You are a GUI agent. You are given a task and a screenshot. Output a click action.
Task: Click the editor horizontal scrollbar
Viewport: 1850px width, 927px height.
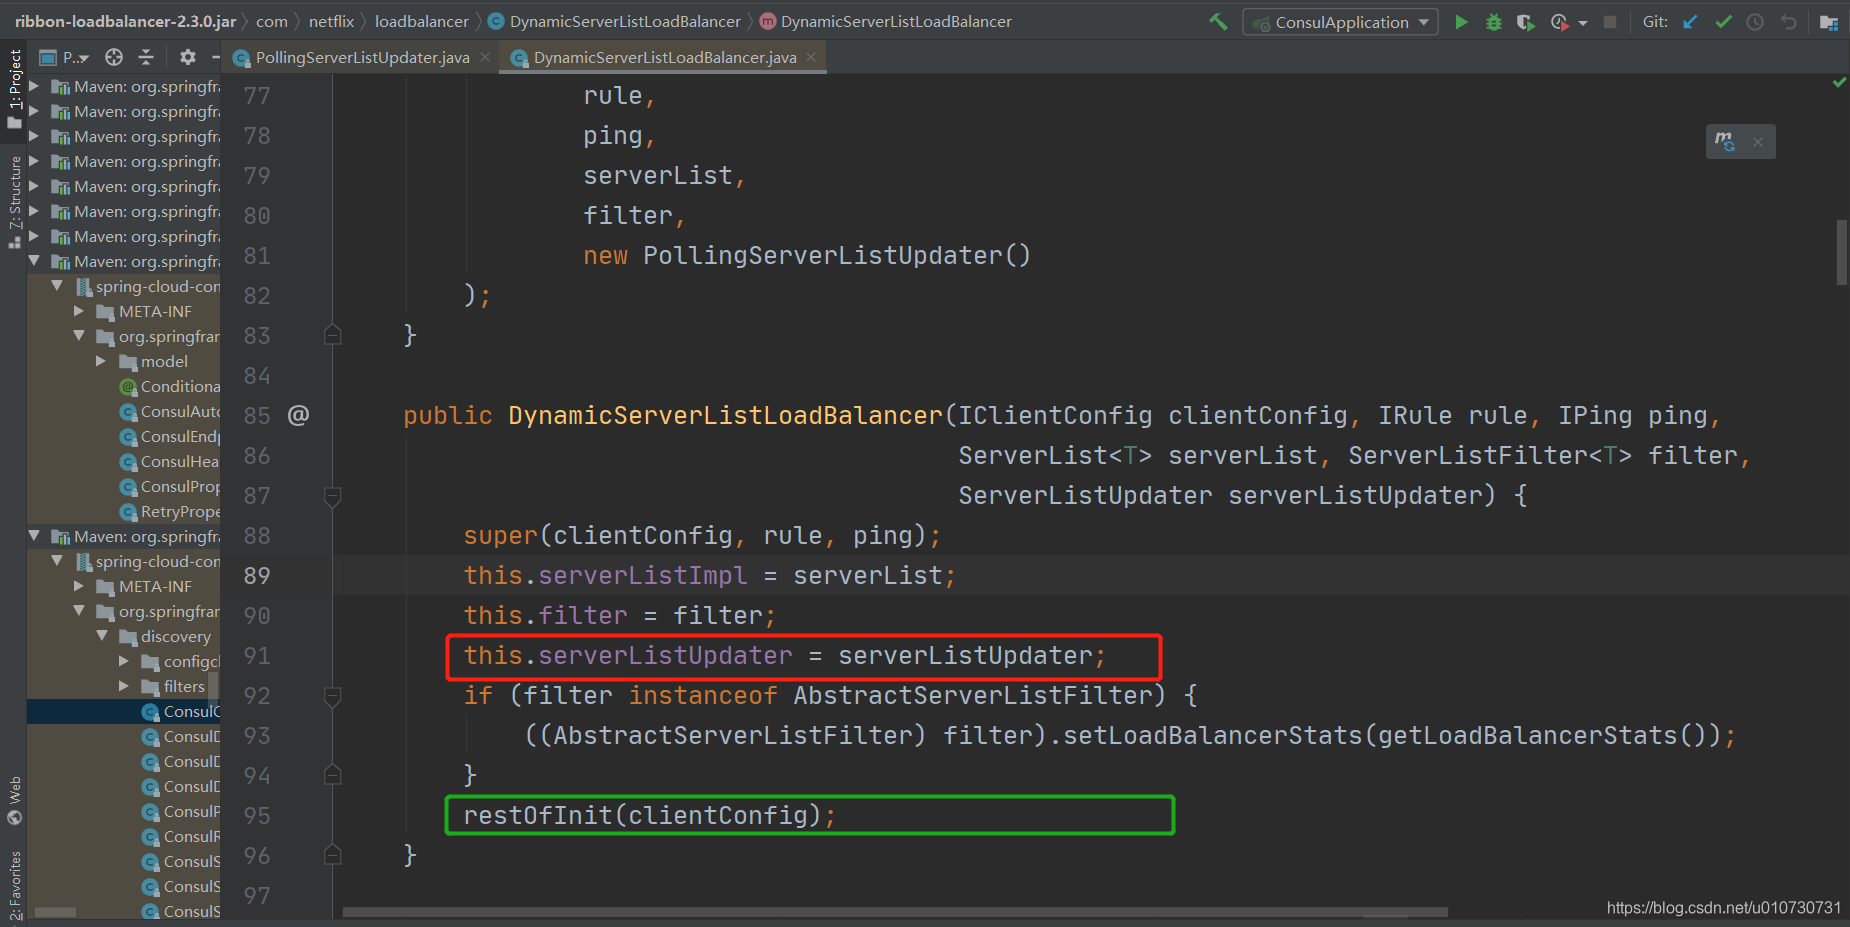click(x=895, y=912)
